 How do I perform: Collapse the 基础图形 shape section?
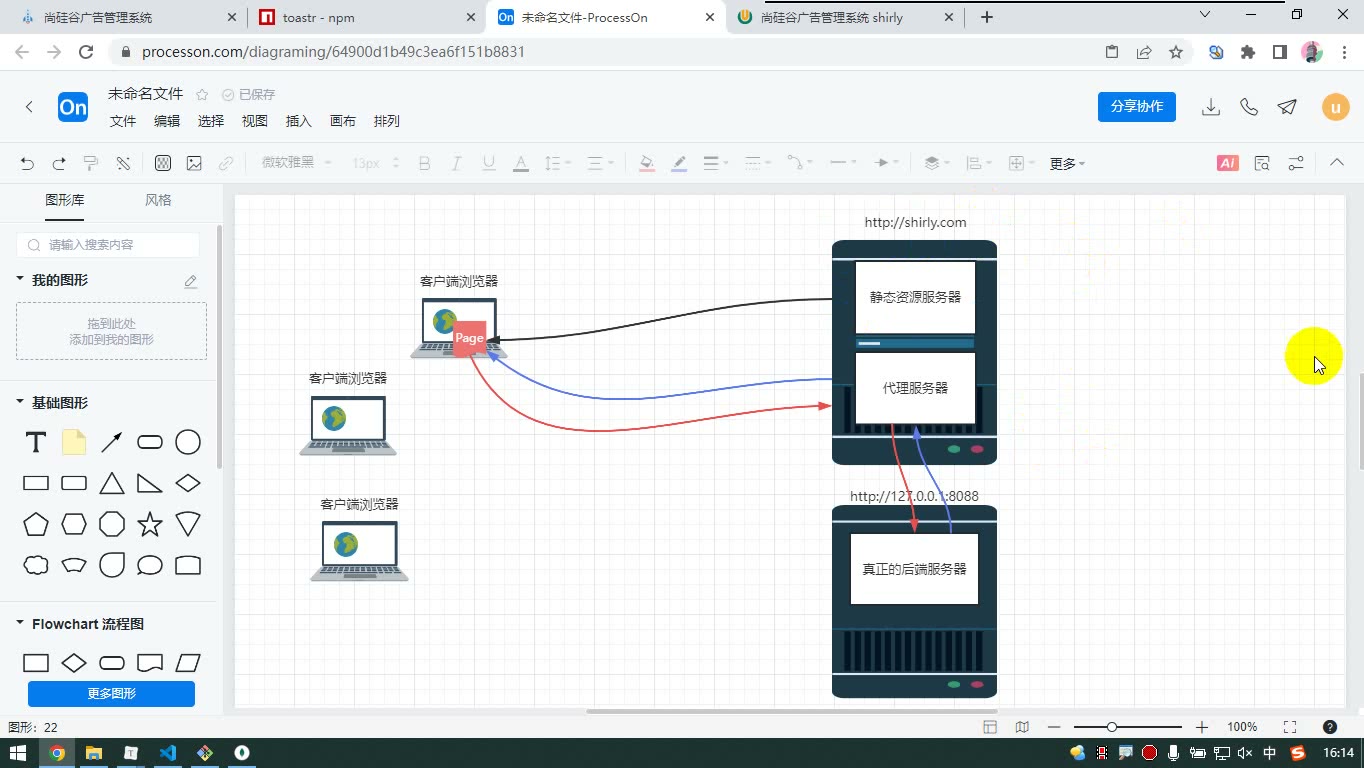coord(20,402)
